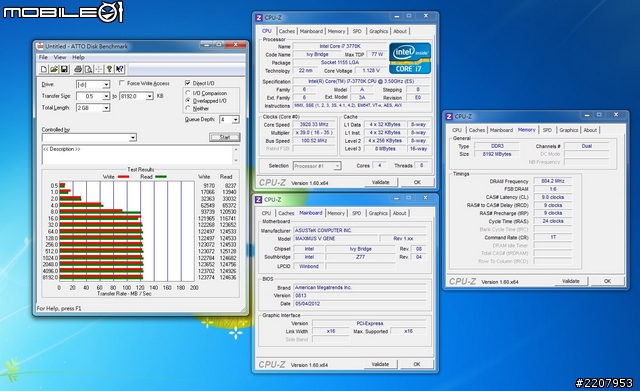The image size is (640, 391).
Task: Switch to SPD tab in top CPU-Z window
Action: (x=357, y=31)
